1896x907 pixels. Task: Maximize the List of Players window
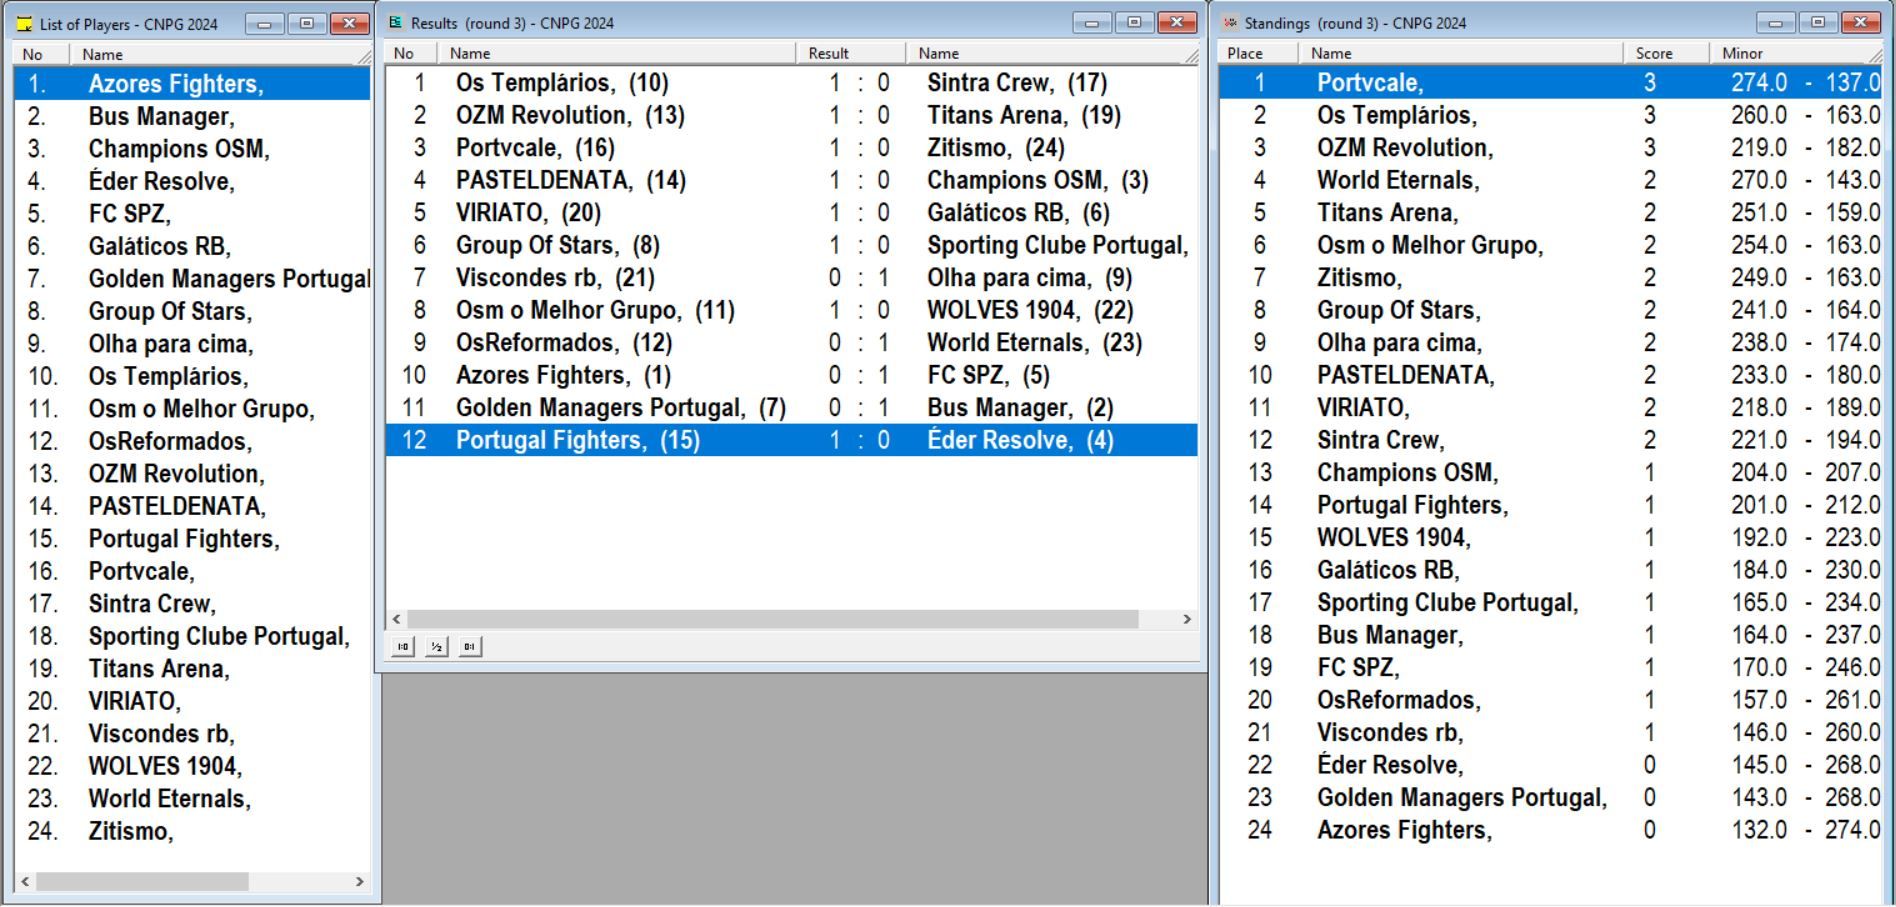coord(307,23)
